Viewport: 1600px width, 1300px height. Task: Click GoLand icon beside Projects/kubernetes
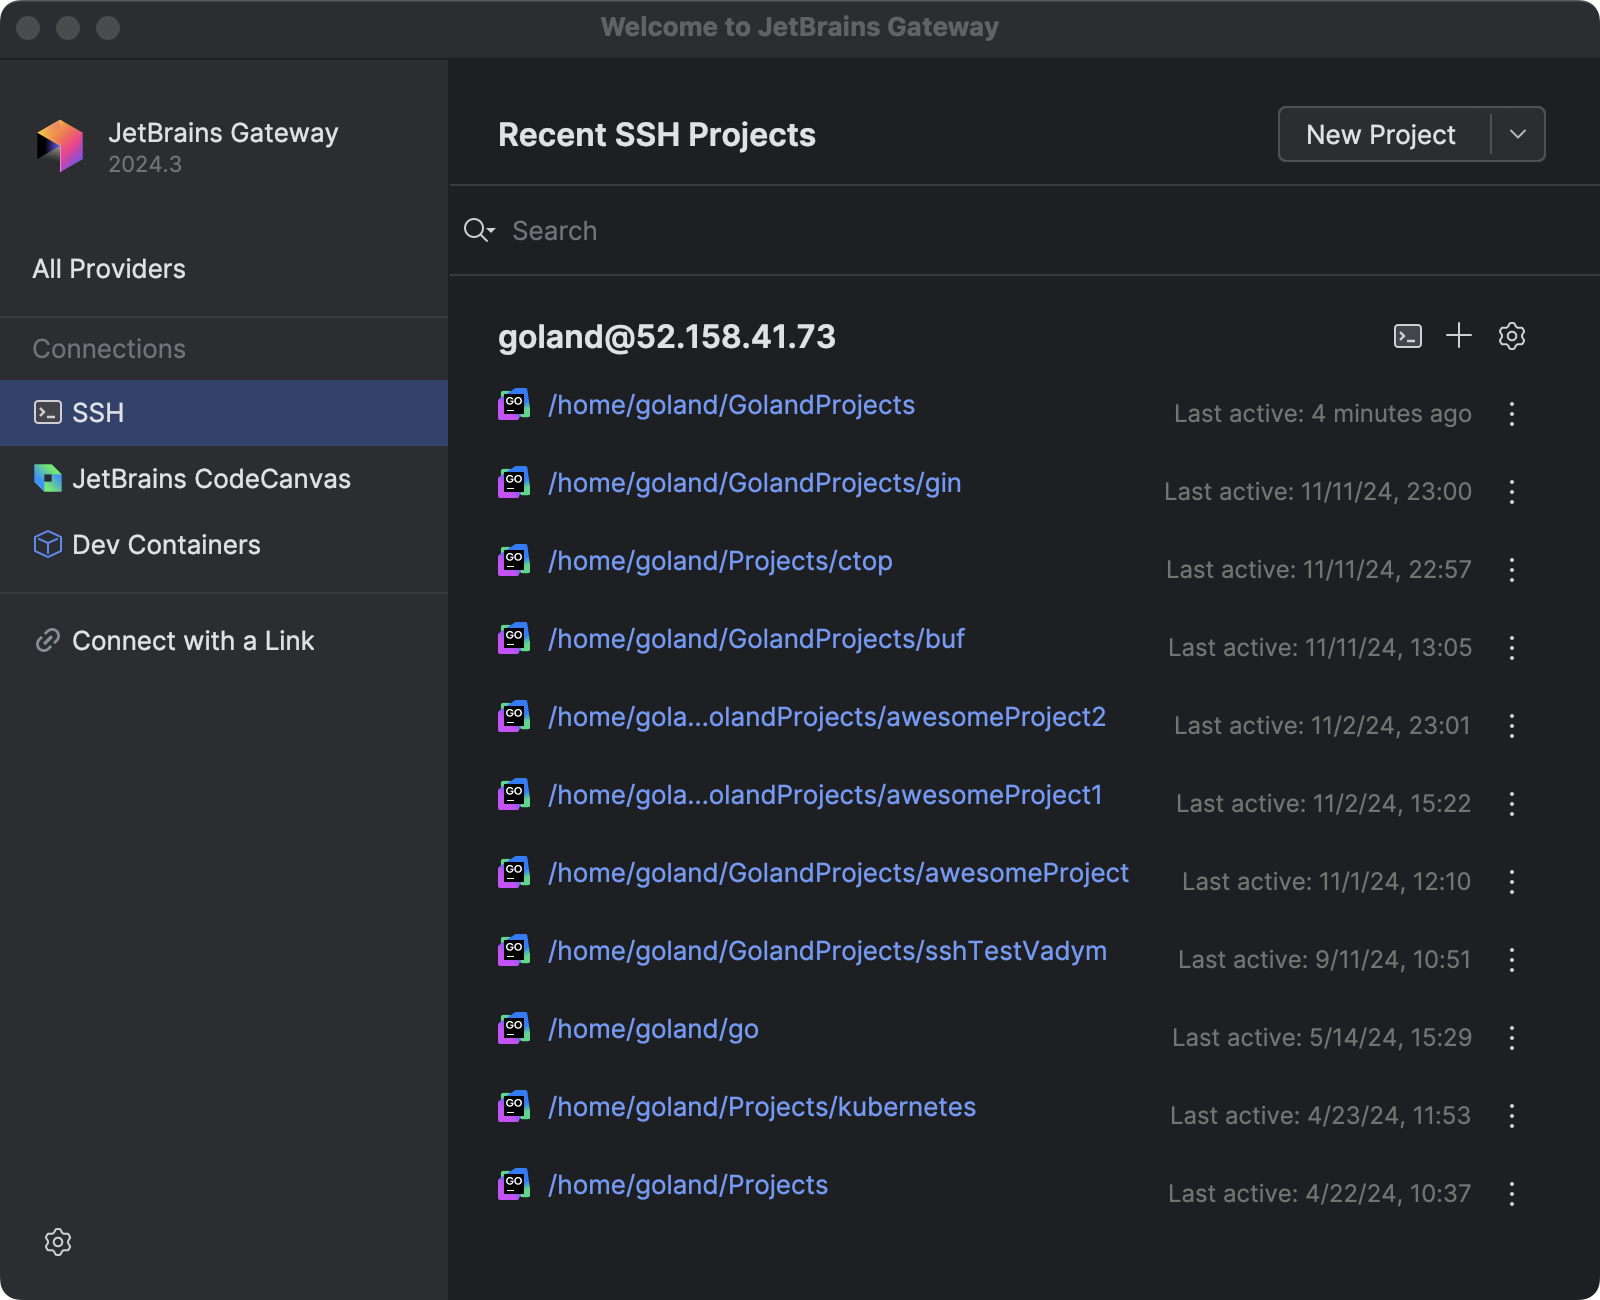click(514, 1107)
